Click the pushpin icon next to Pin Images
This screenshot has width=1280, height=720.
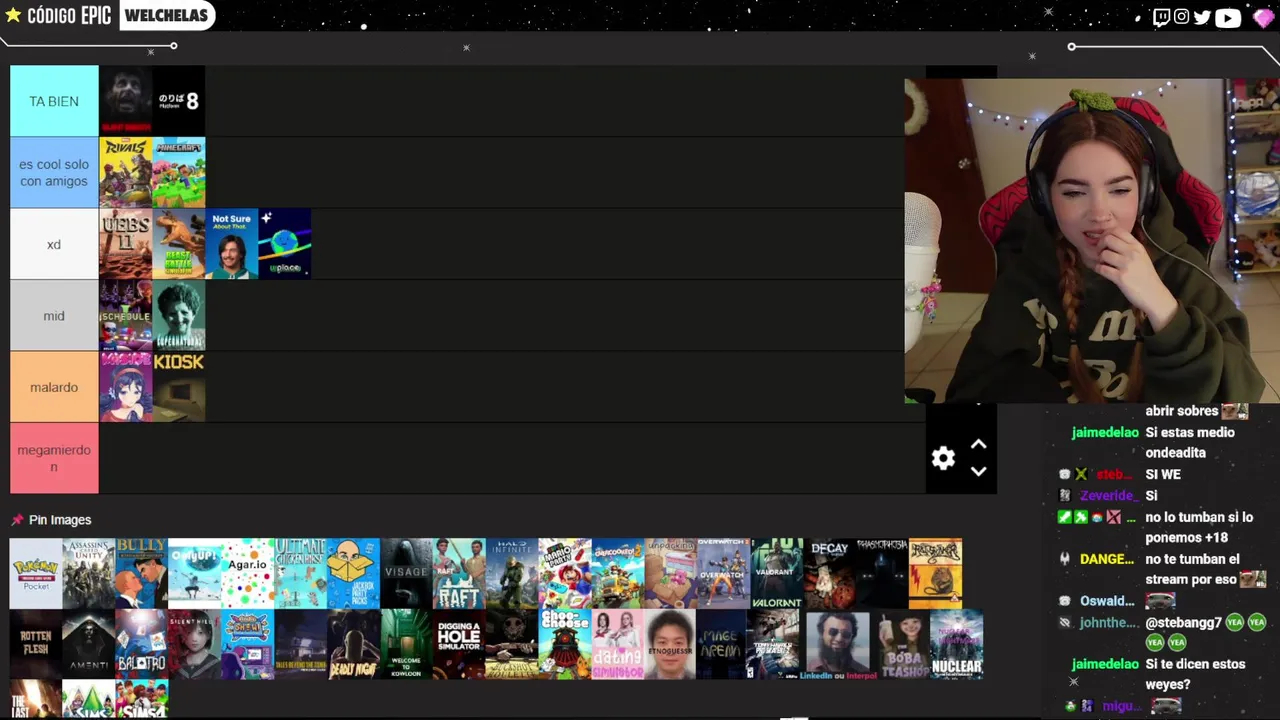click(x=17, y=520)
